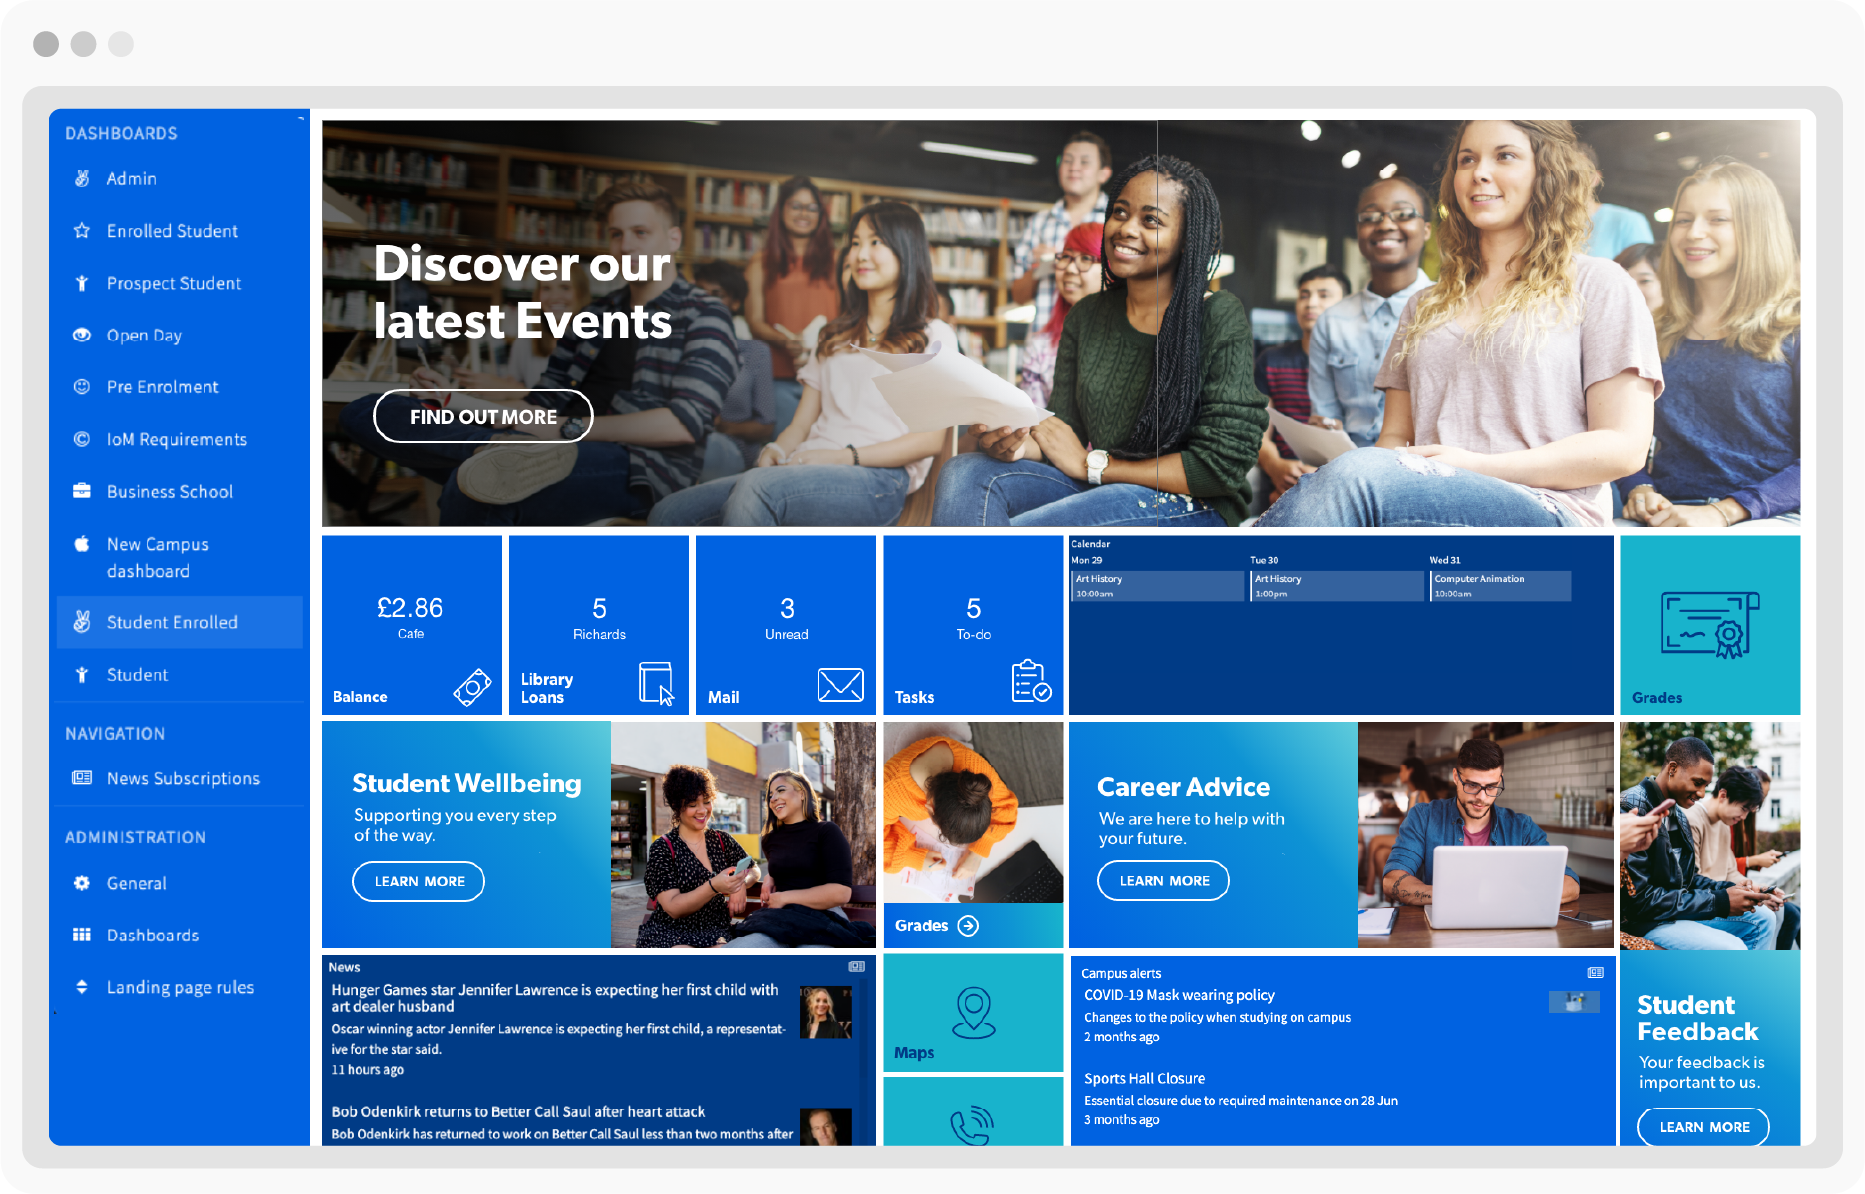The width and height of the screenshot is (1865, 1194).
Task: Click the New Campus dashboard apple icon
Action: point(82,544)
